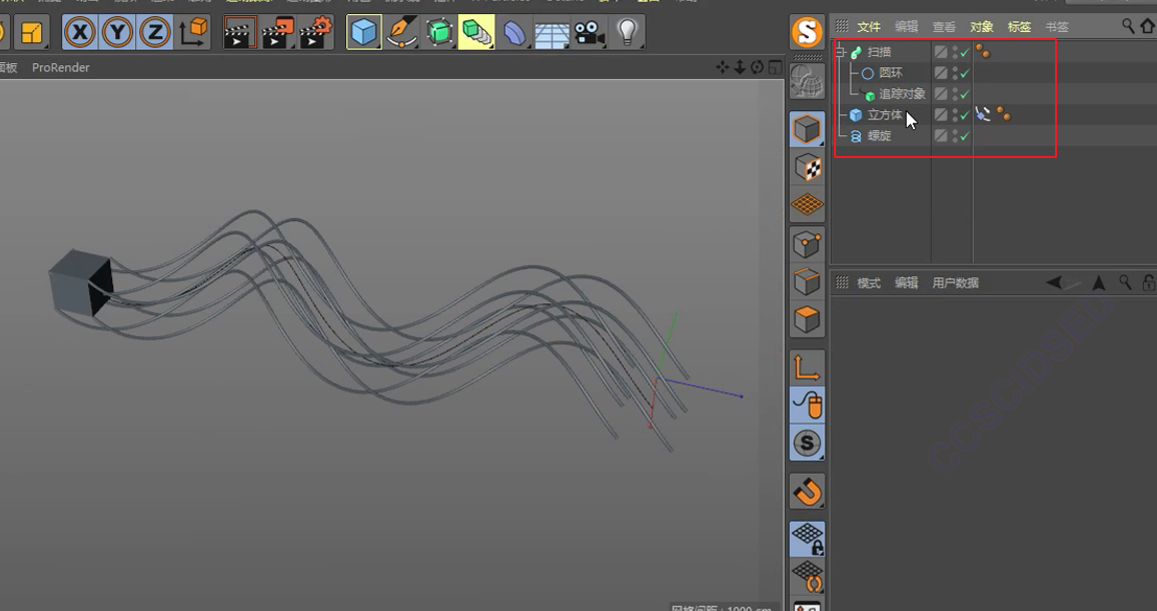The image size is (1157, 611).
Task: Switch to Polygons mode in sidebar
Action: (807, 320)
